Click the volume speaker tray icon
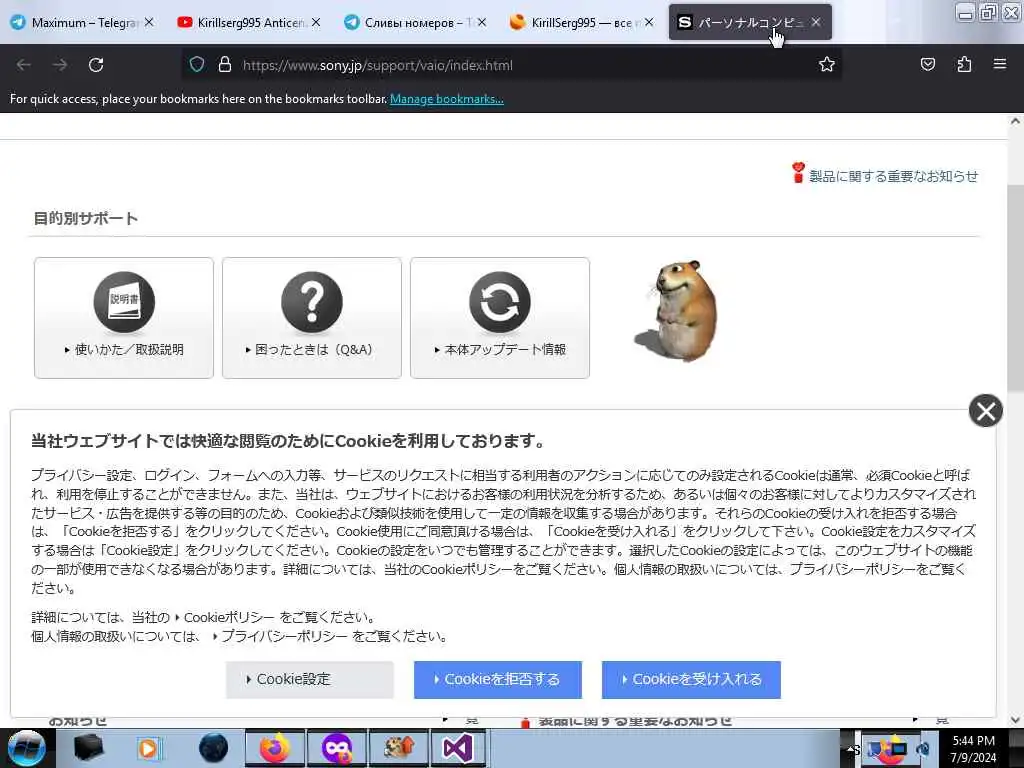The image size is (1024, 768). coord(923,749)
